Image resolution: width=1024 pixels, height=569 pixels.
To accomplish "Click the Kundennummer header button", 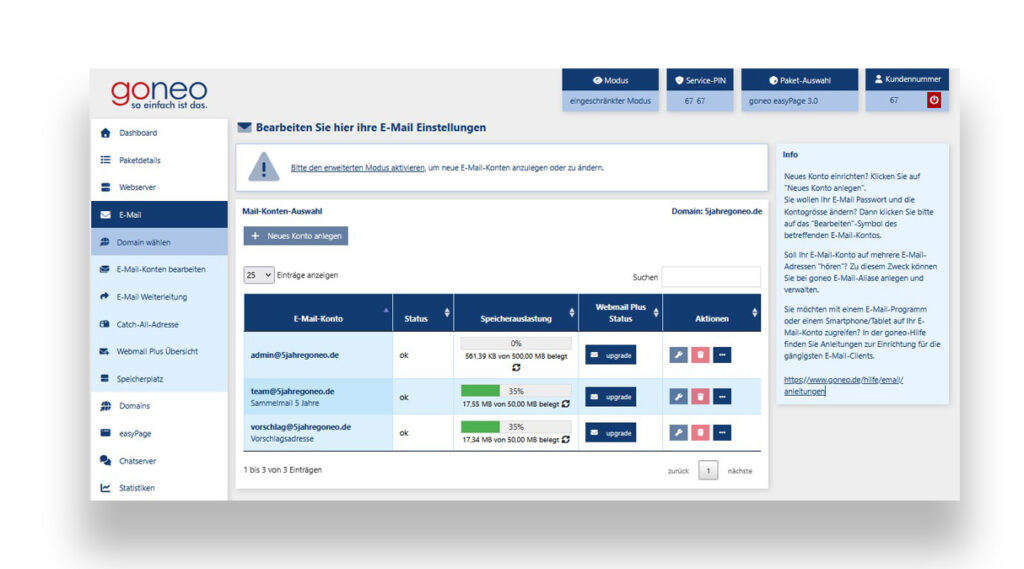I will (907, 79).
